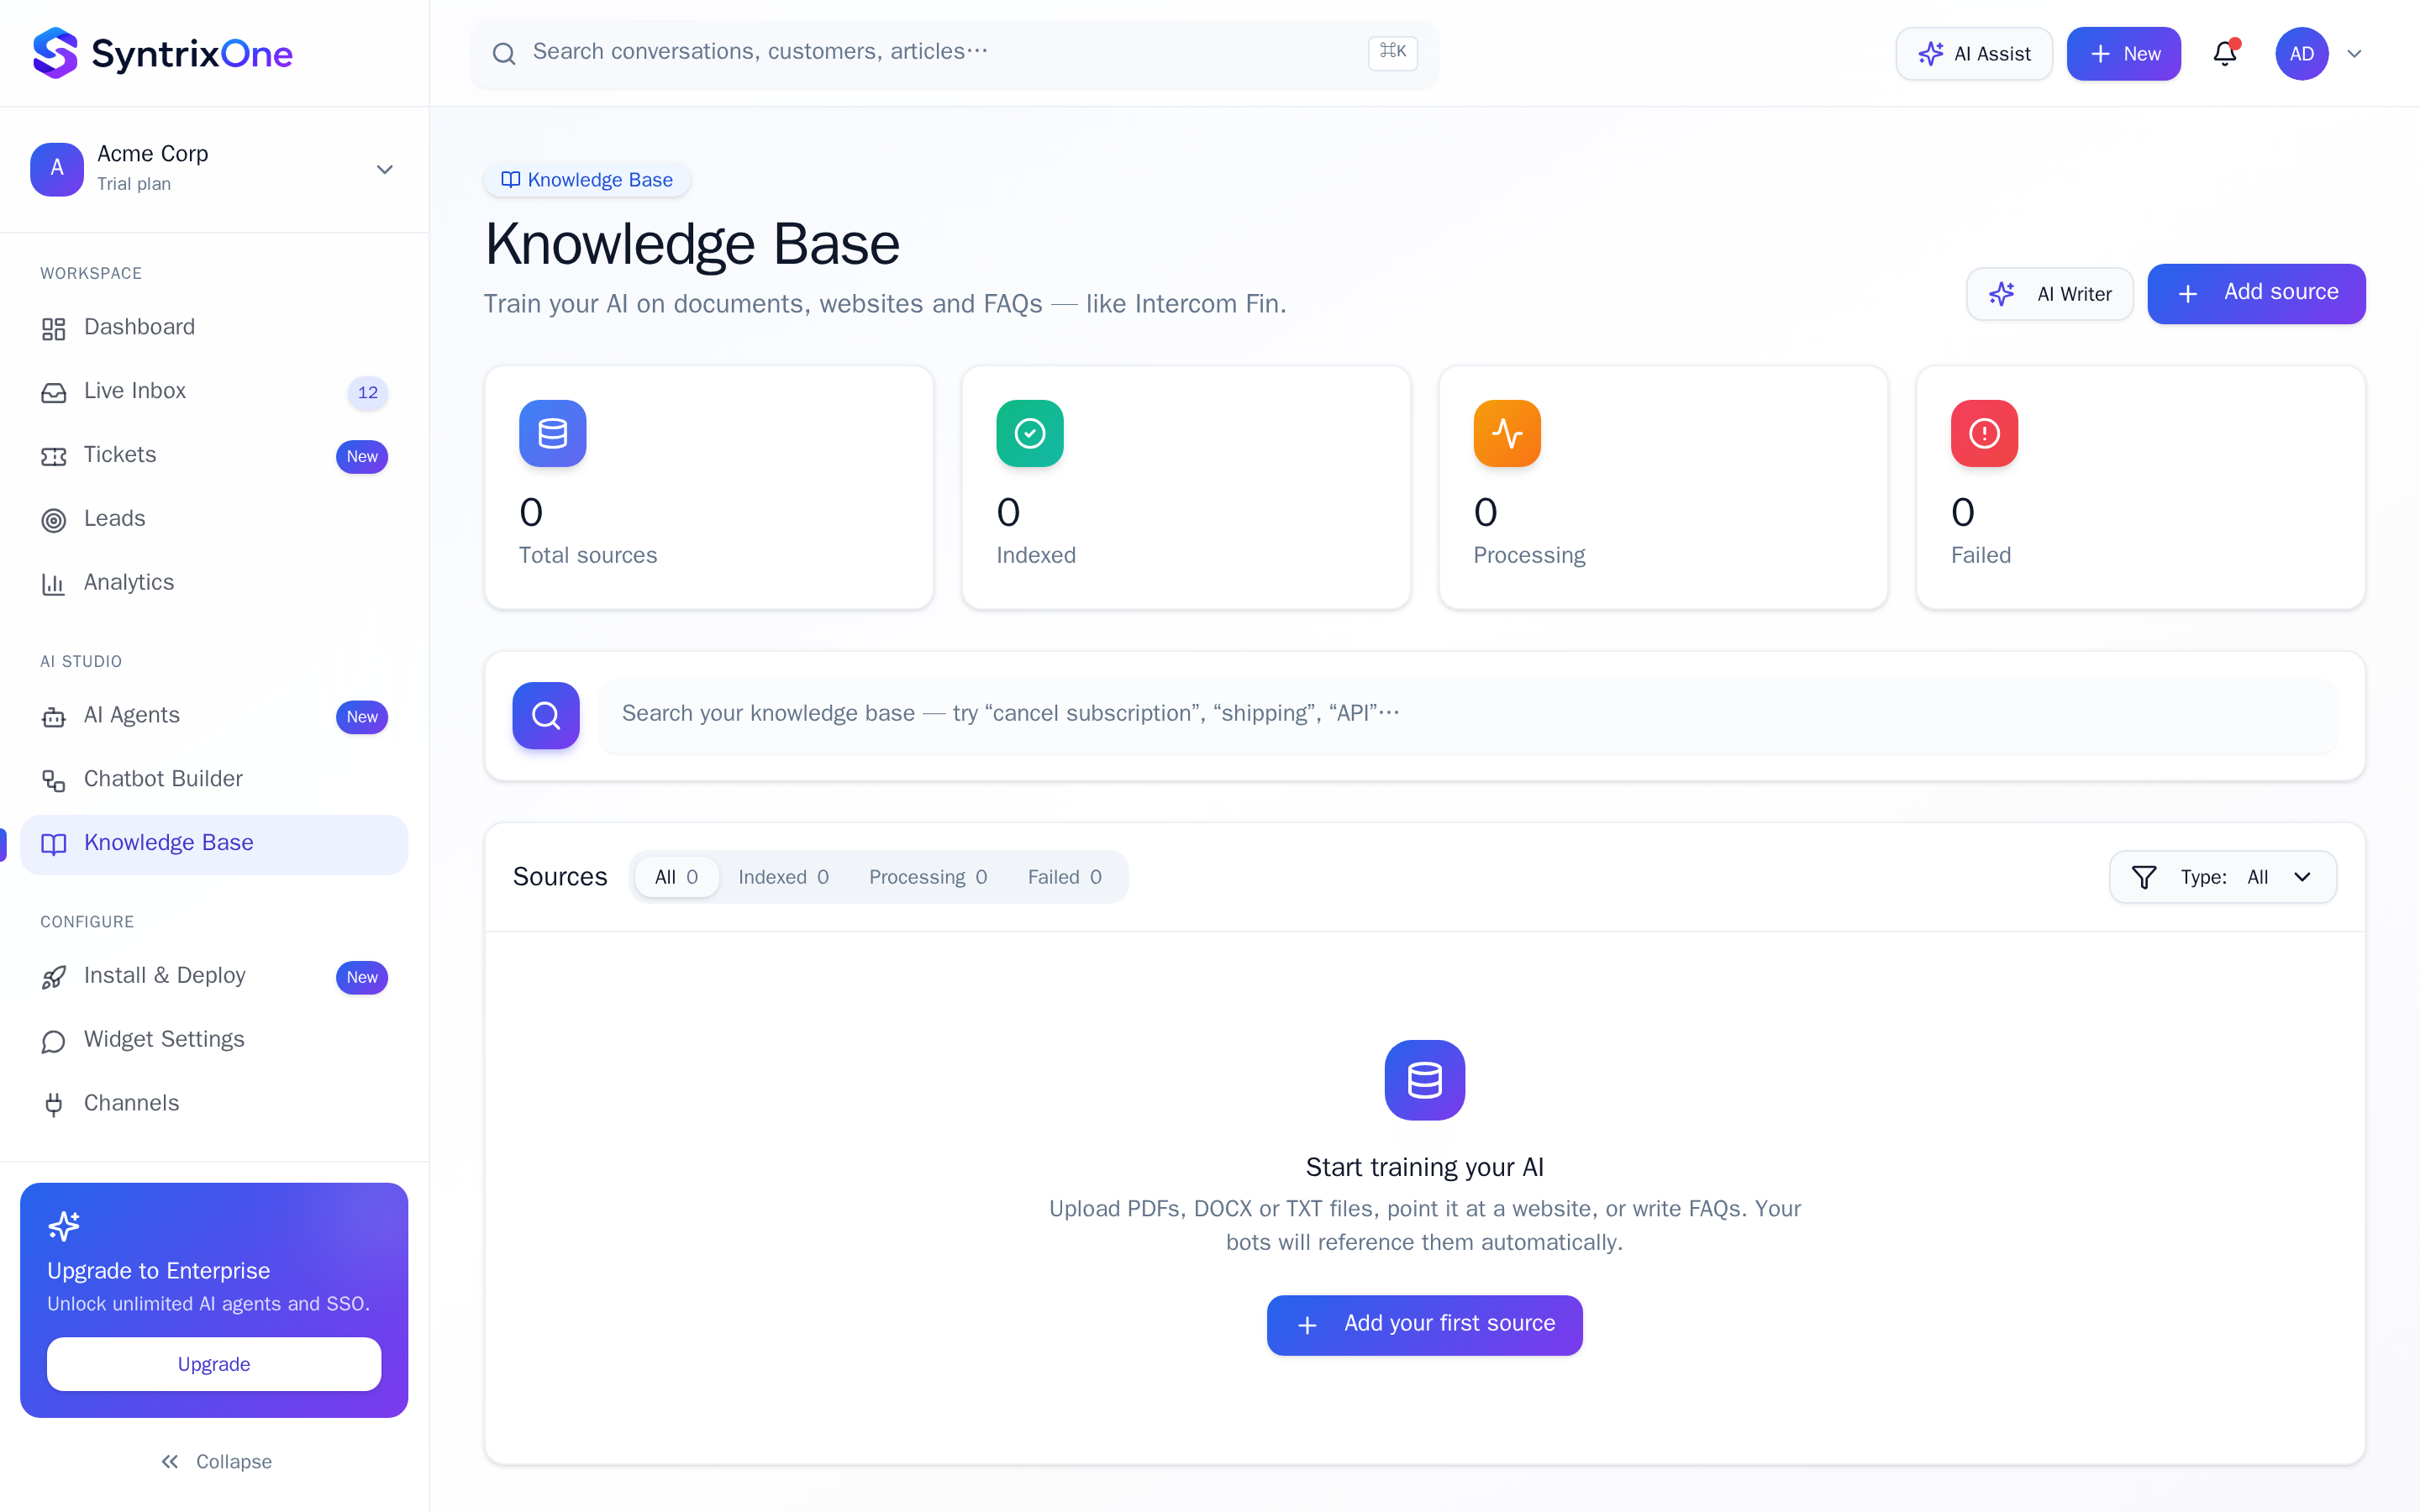Image resolution: width=2420 pixels, height=1512 pixels.
Task: Click the Collapse double-chevron icon
Action: coord(170,1462)
